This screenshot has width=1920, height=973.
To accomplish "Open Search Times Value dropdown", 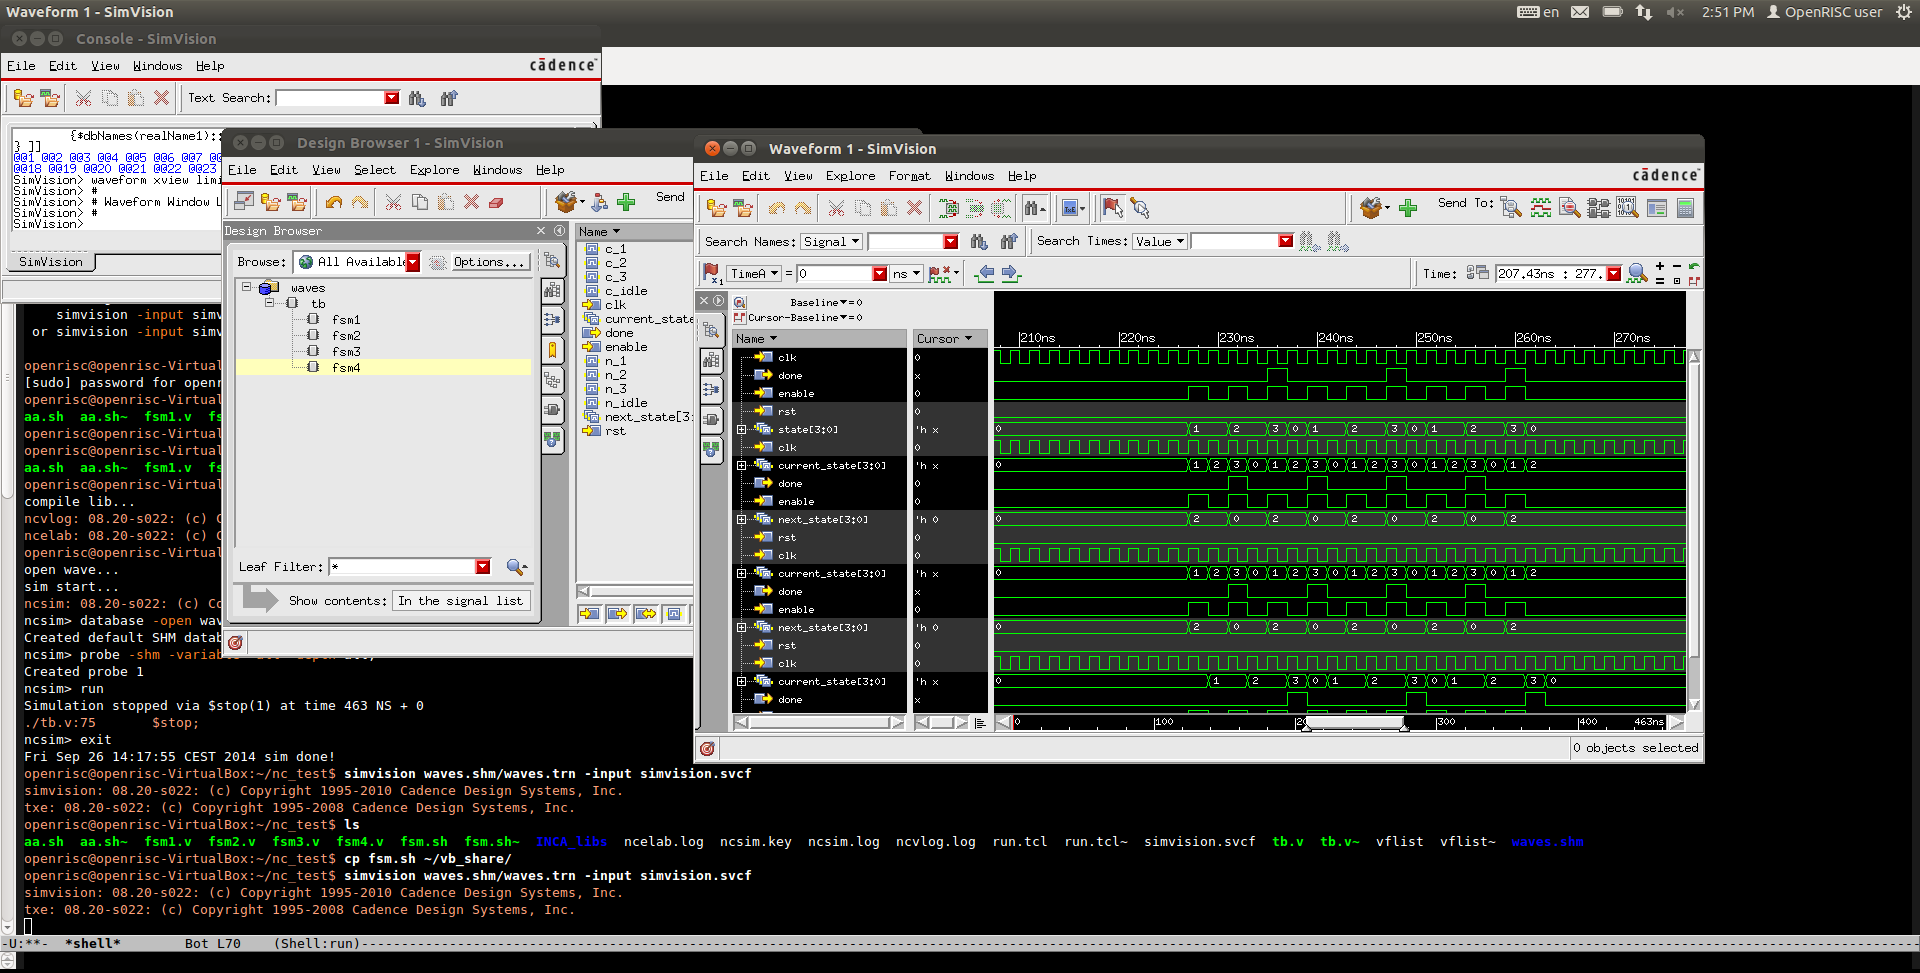I will point(1160,241).
